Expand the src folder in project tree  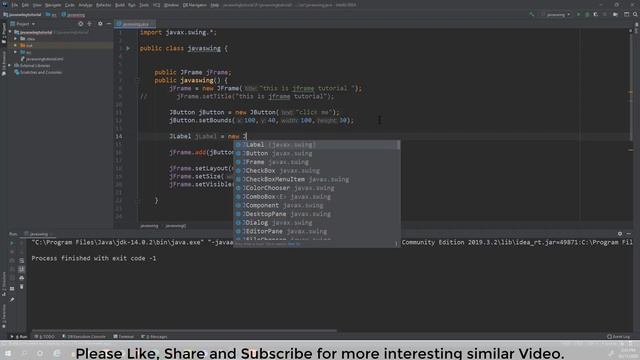click(16, 52)
